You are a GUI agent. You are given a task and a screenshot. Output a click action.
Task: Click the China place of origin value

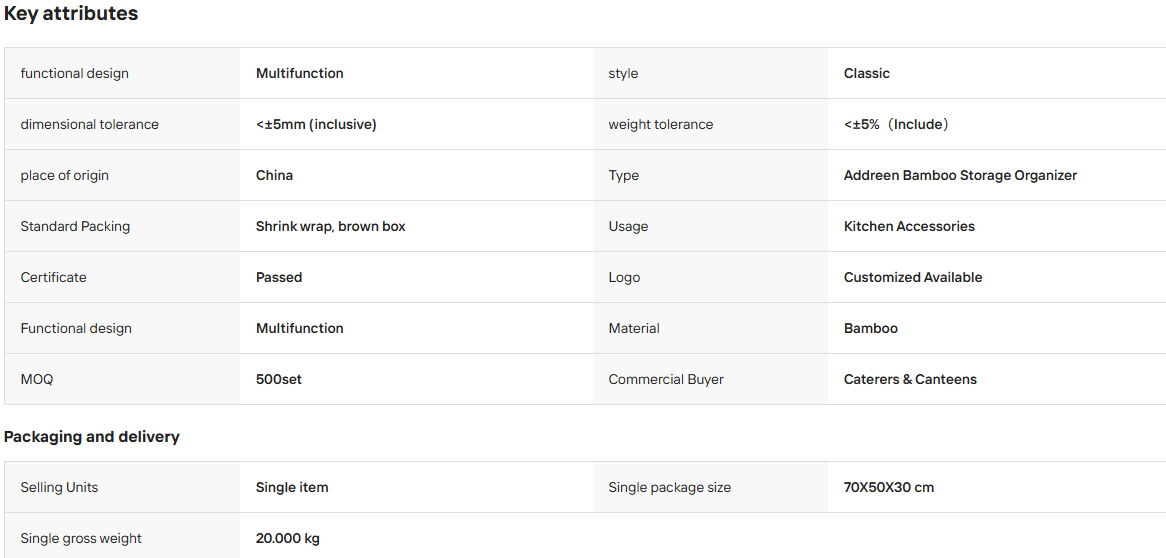tap(274, 176)
